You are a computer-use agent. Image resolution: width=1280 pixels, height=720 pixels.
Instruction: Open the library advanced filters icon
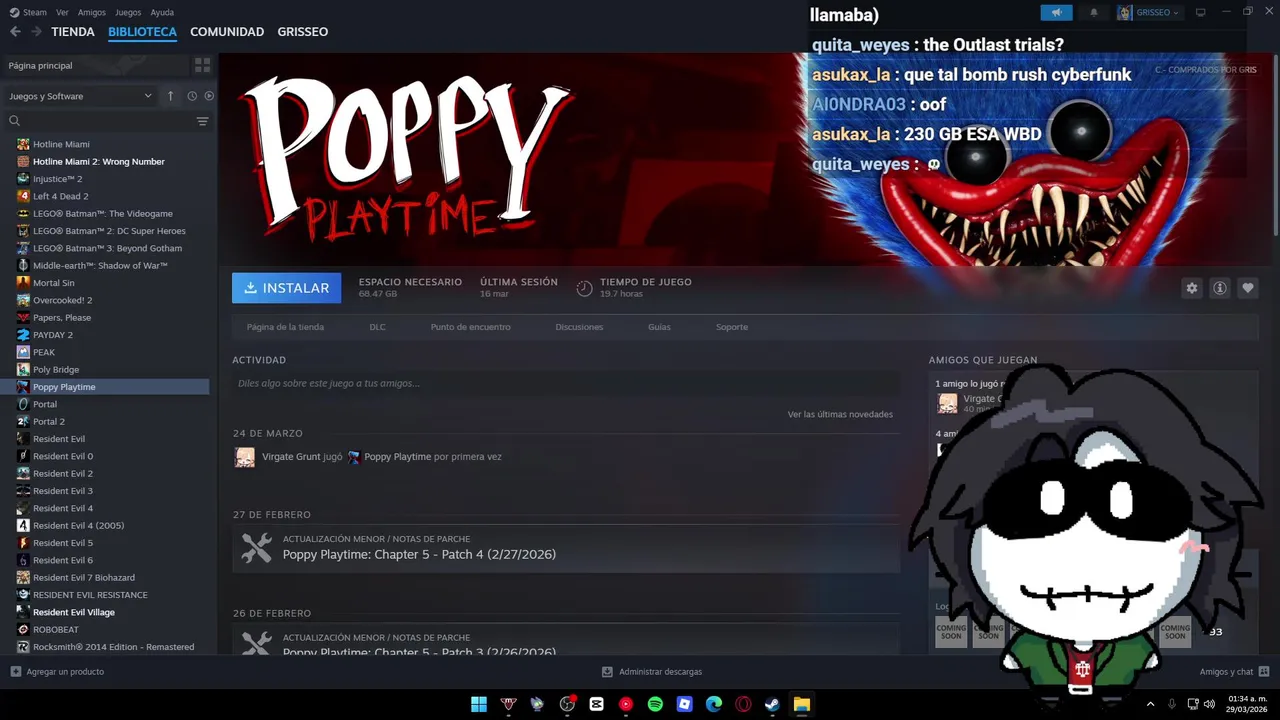pyautogui.click(x=202, y=121)
